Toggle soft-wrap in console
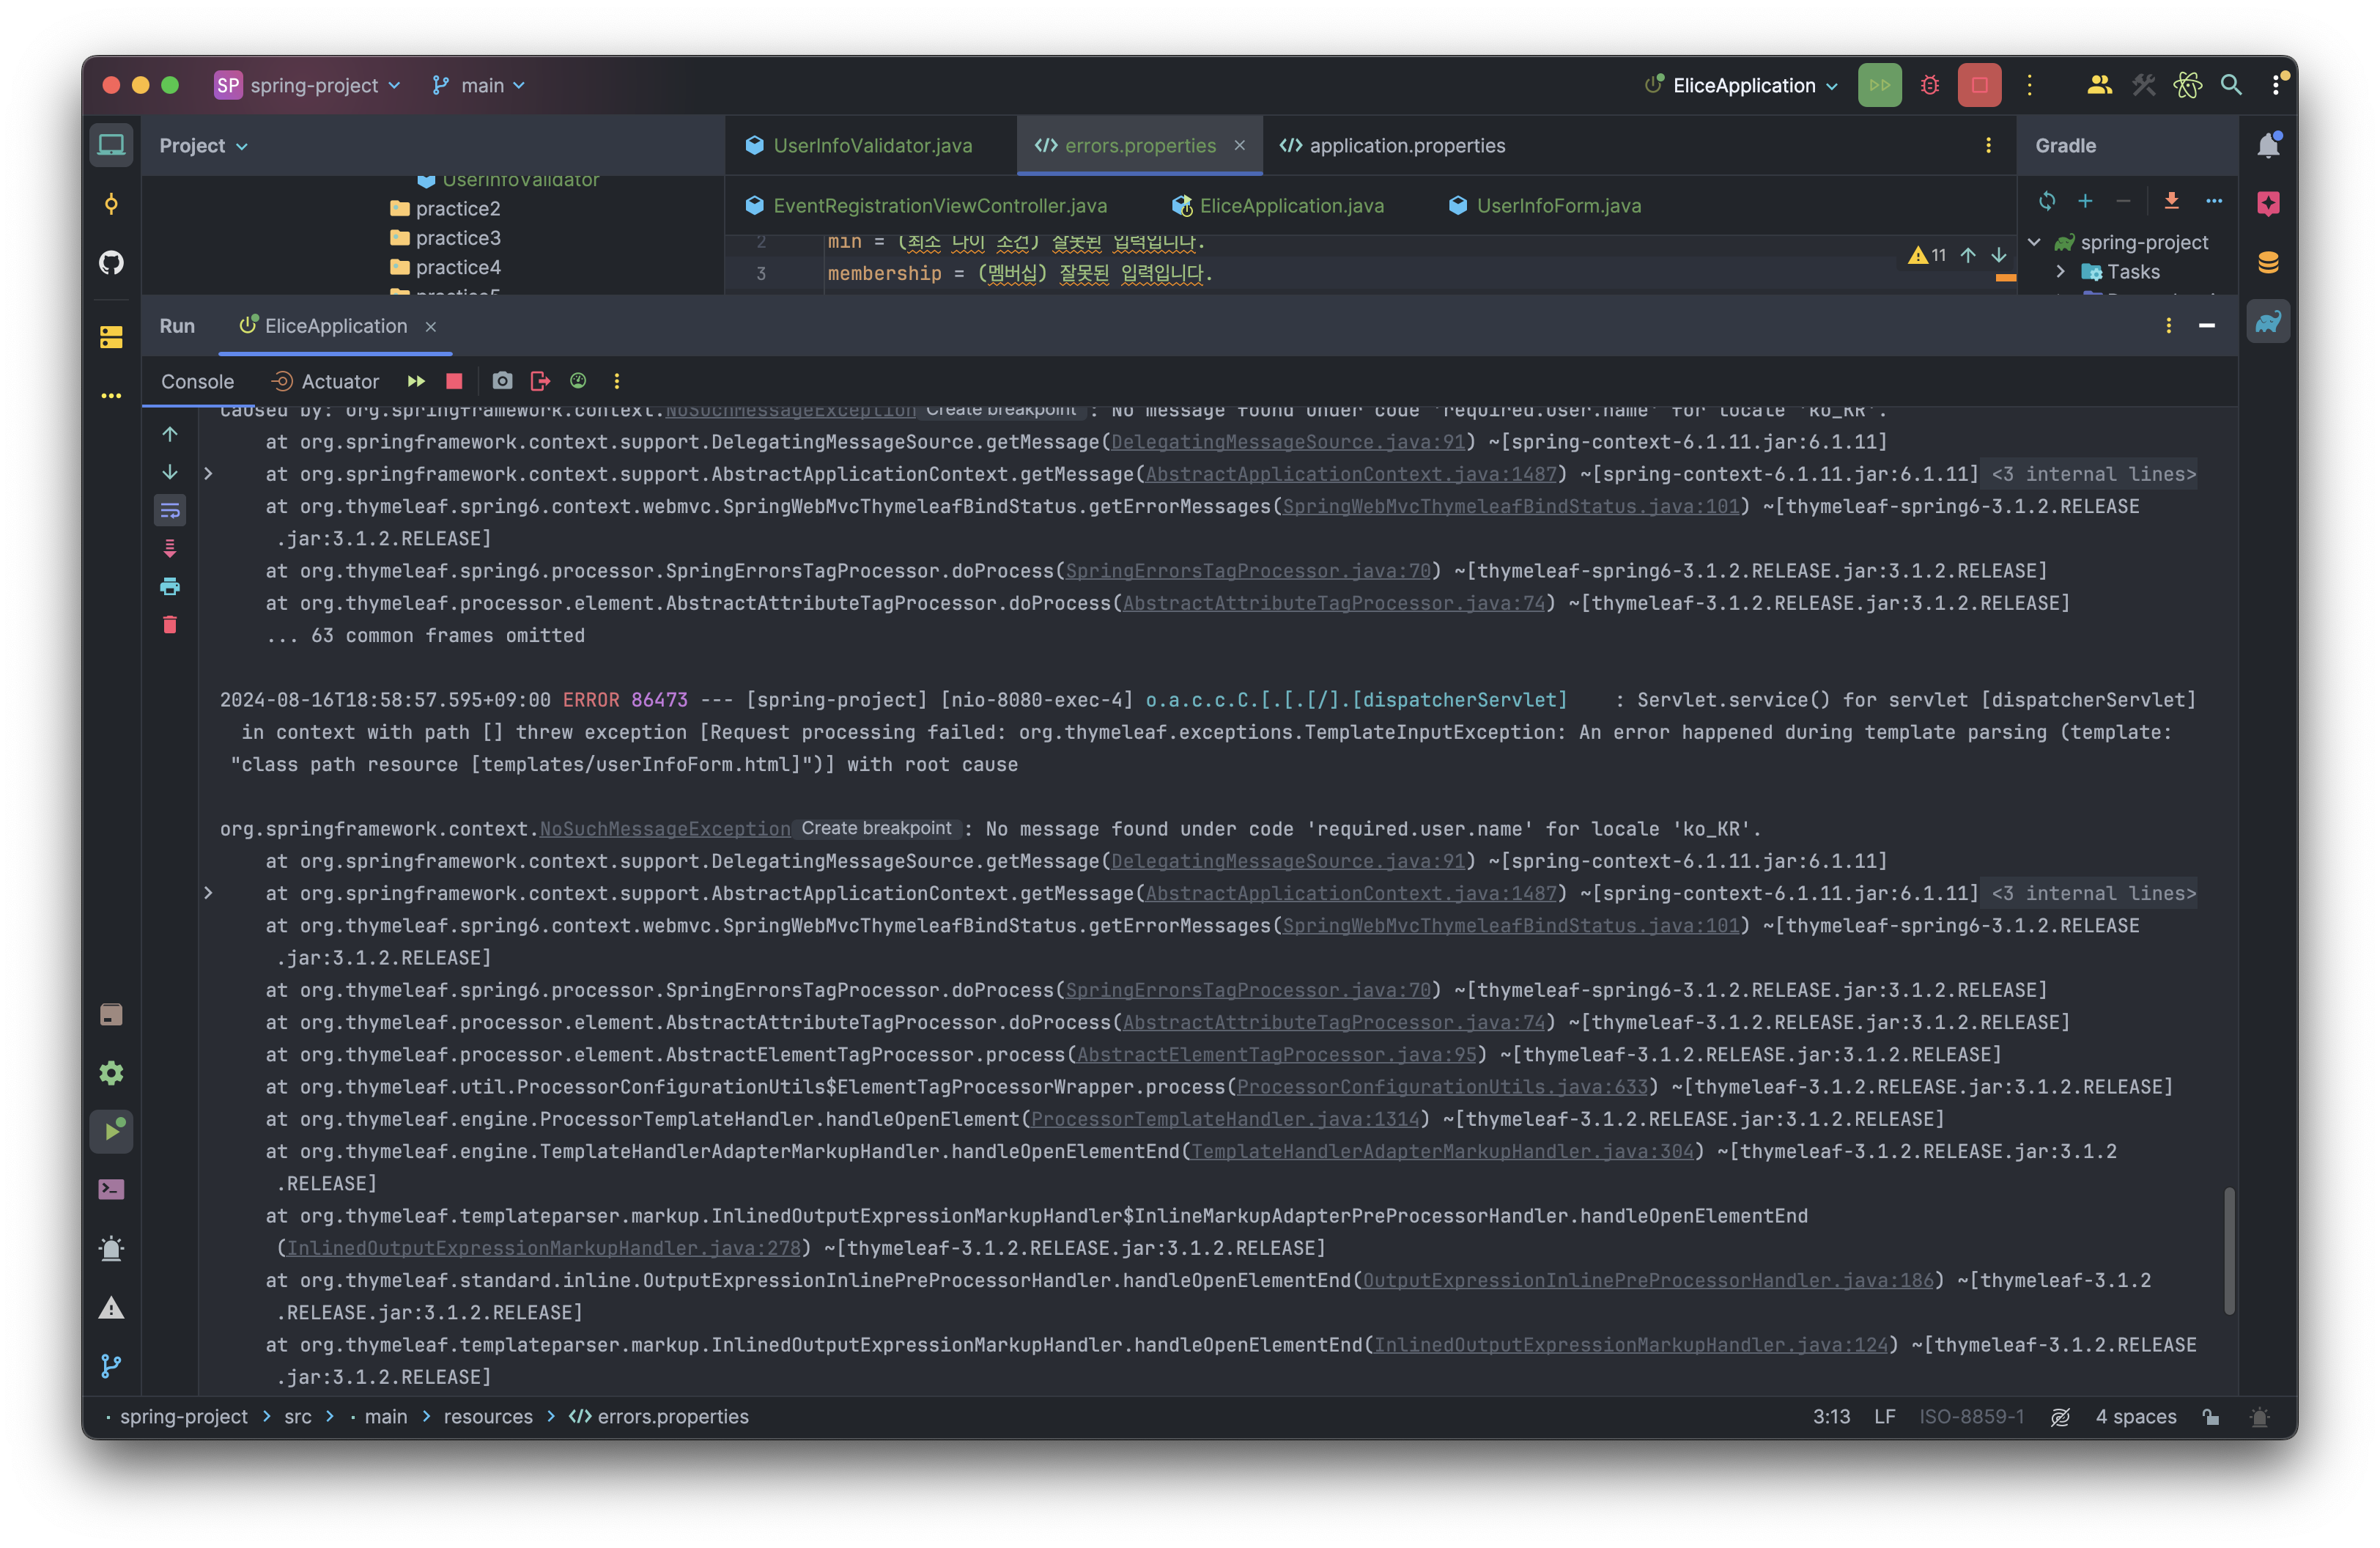Image resolution: width=2380 pixels, height=1548 pixels. pos(170,511)
